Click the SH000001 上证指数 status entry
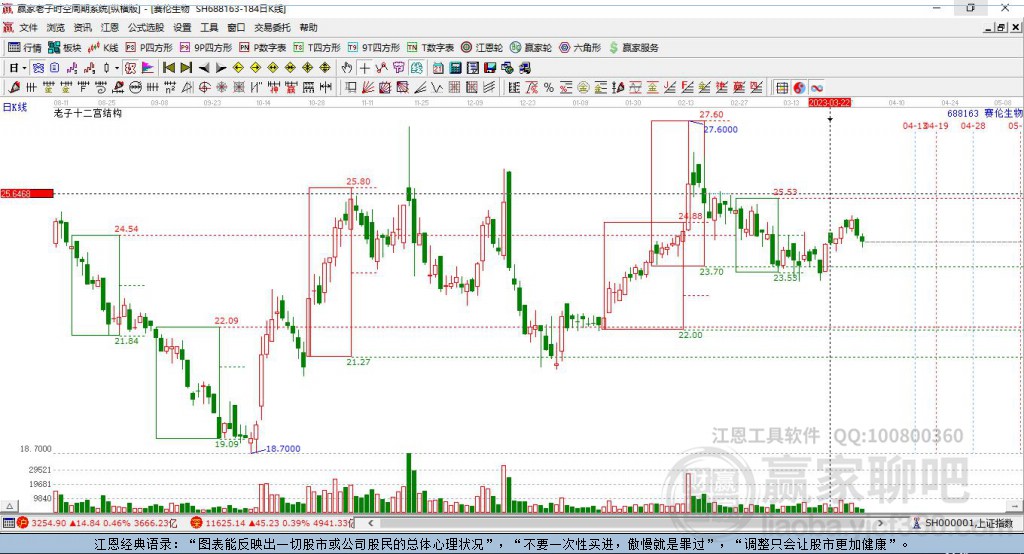Image resolution: width=1024 pixels, height=554 pixels. point(965,523)
